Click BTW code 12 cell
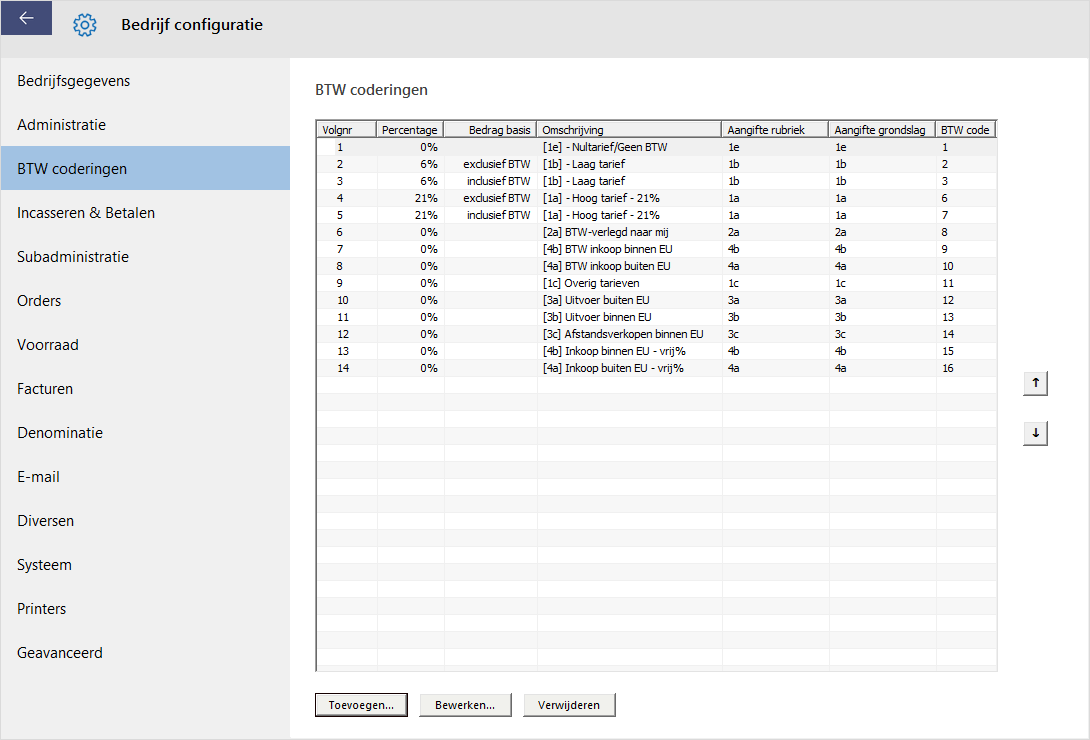This screenshot has height=740, width=1090. 966,300
